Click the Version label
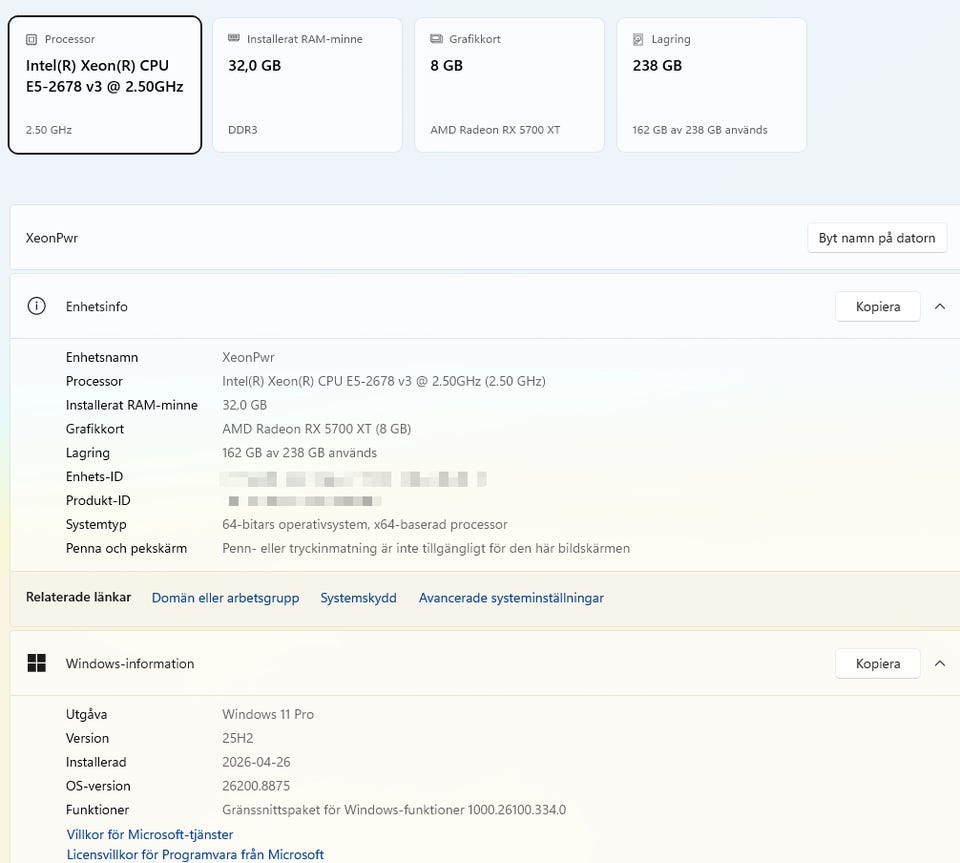 tap(88, 738)
